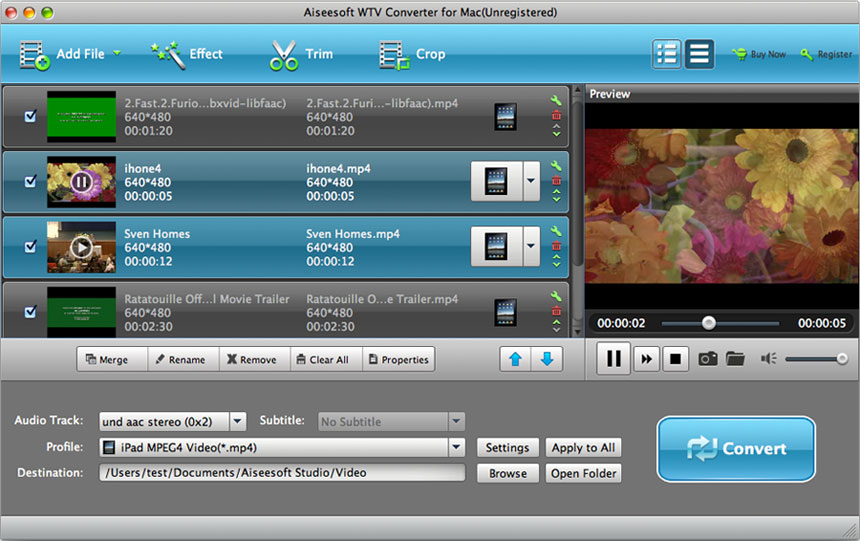Click Open Folder button
The height and width of the screenshot is (541, 860).
(x=583, y=473)
